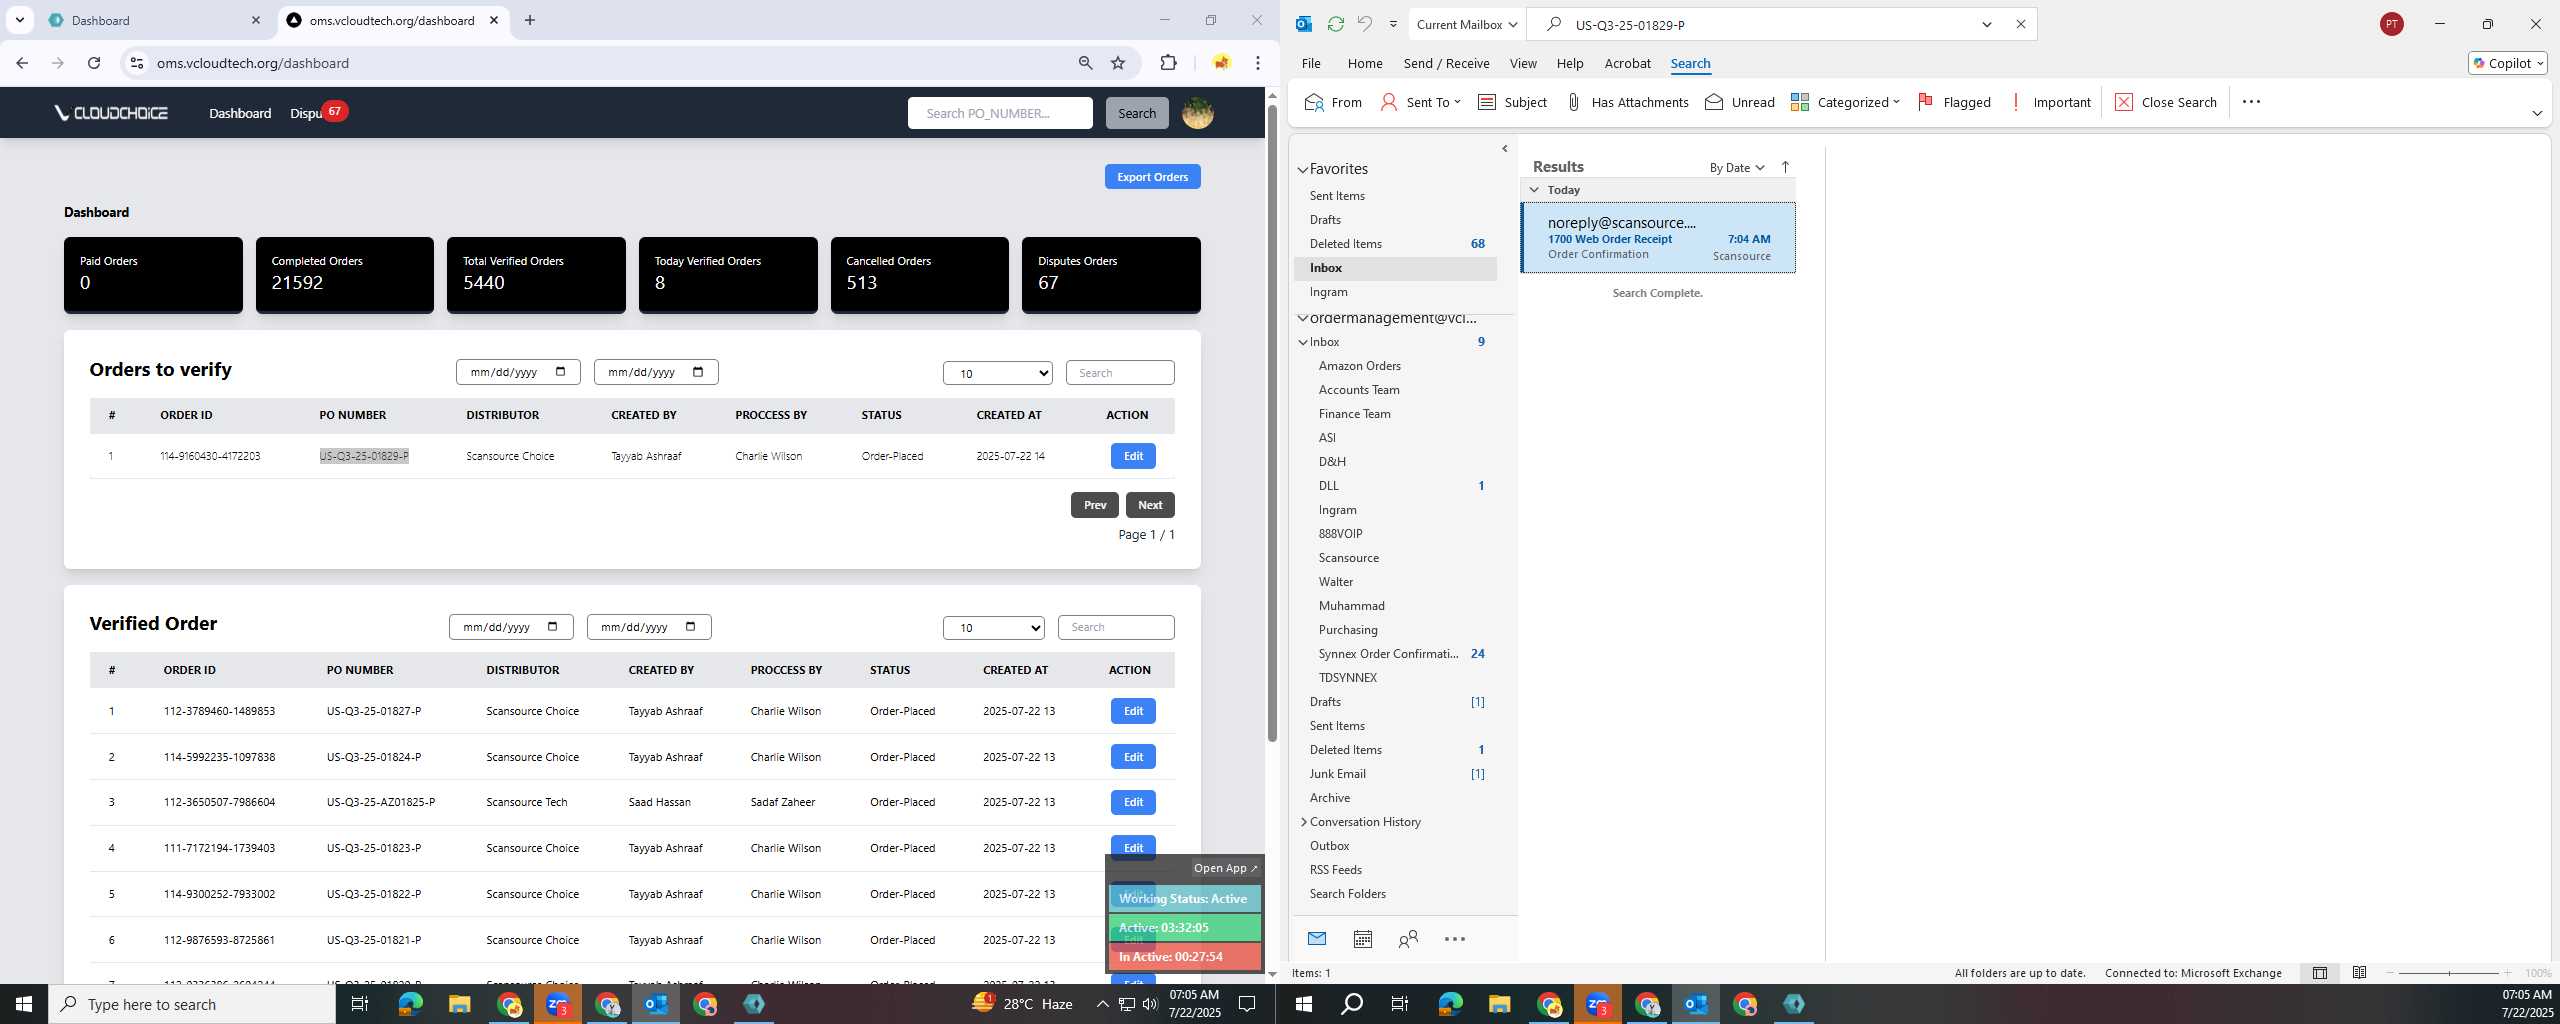Expand the search options dropdown arrow
The image size is (2560, 1024).
point(1987,24)
